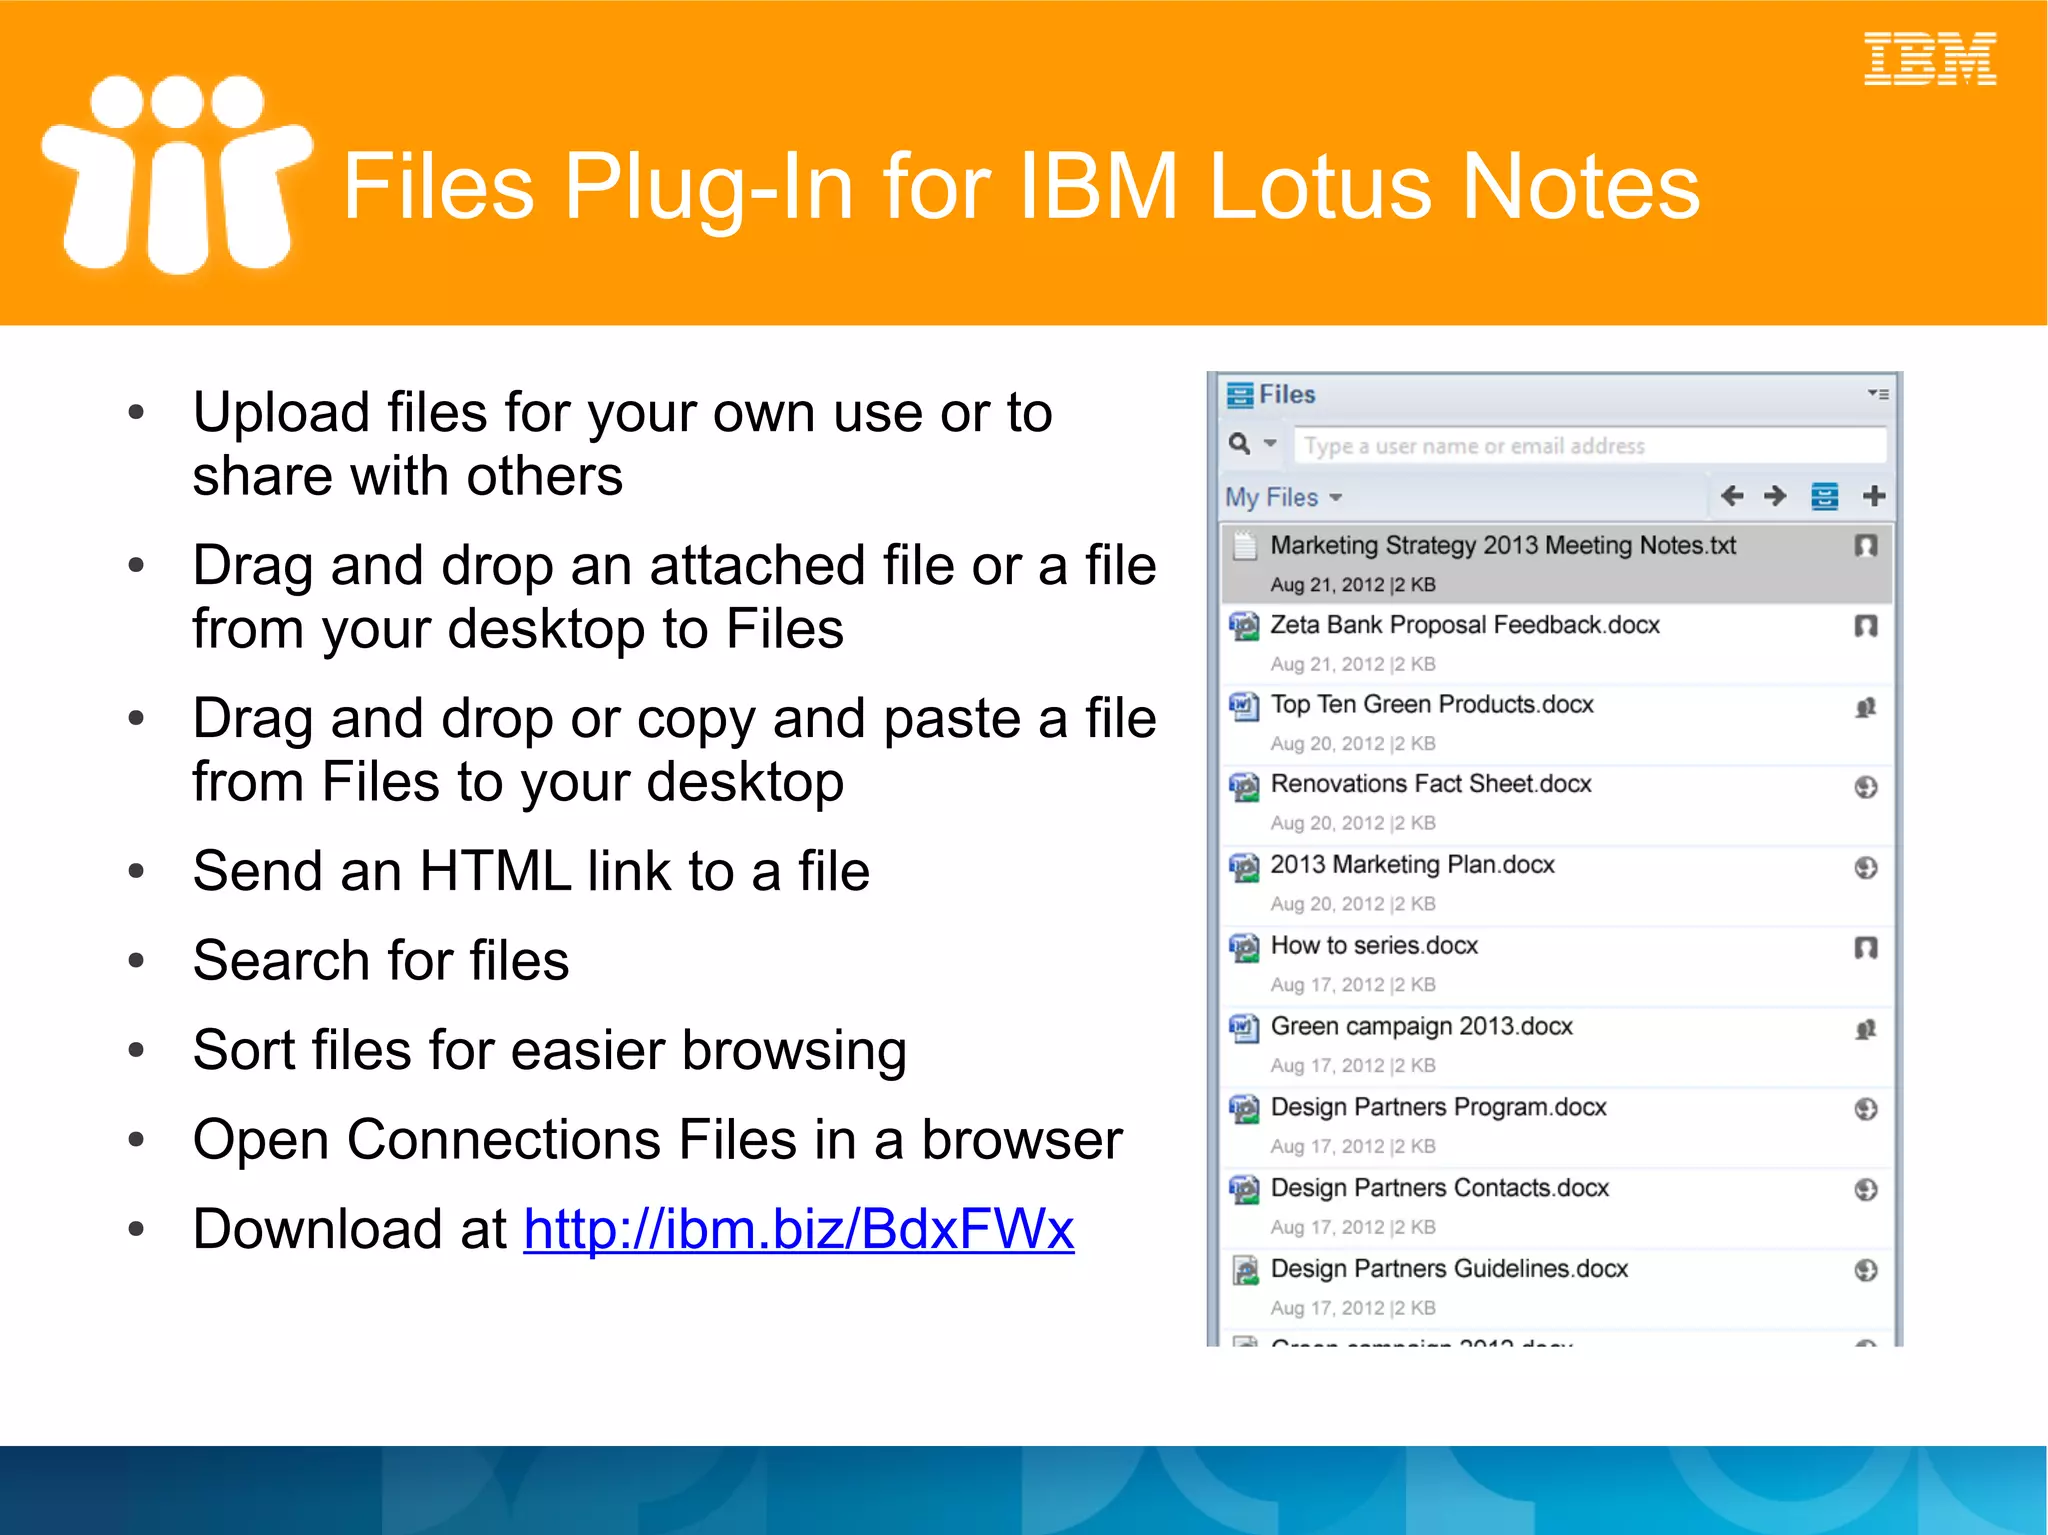Click document icon of Zeta Bank Proposal Feedback

pos(1244,626)
